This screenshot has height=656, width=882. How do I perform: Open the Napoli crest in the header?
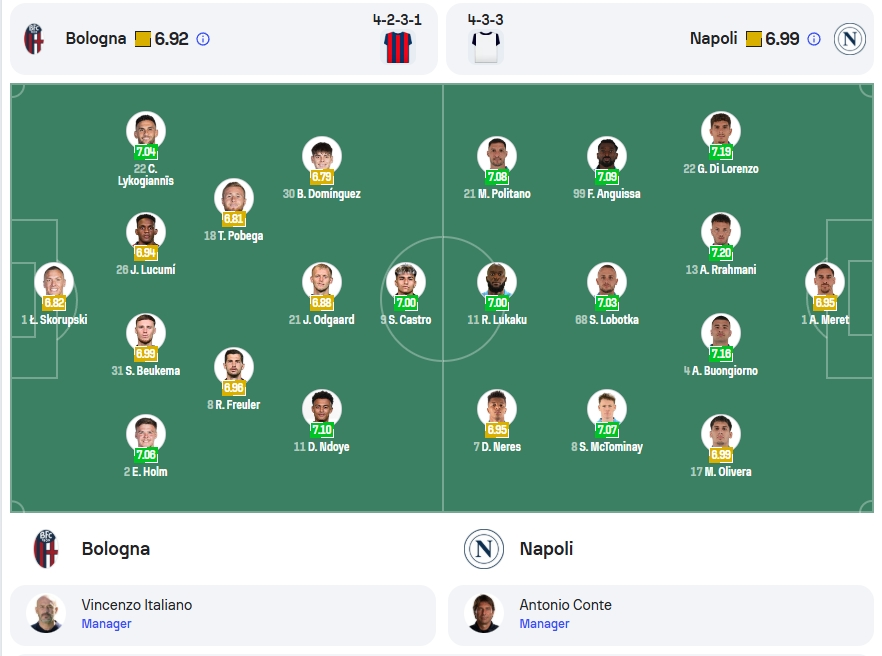[849, 39]
